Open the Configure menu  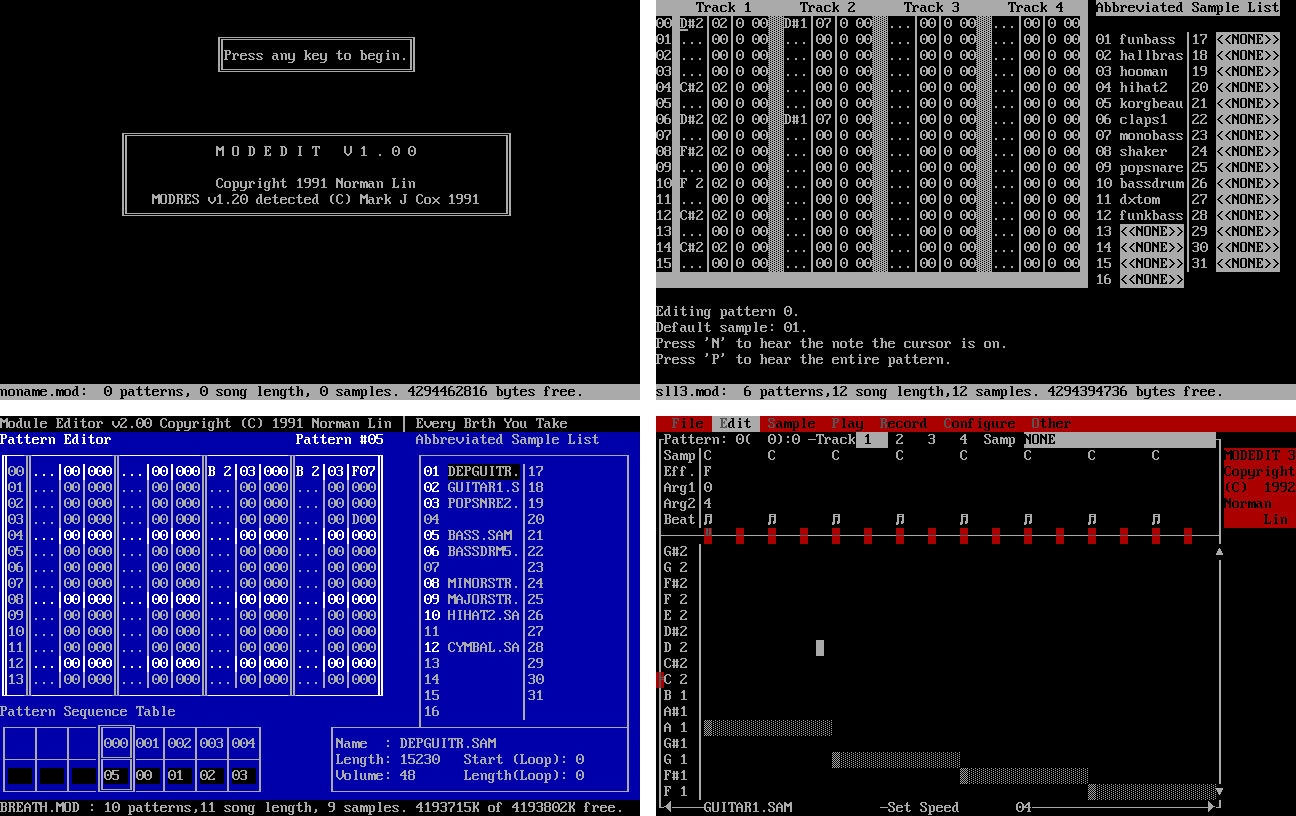[980, 423]
